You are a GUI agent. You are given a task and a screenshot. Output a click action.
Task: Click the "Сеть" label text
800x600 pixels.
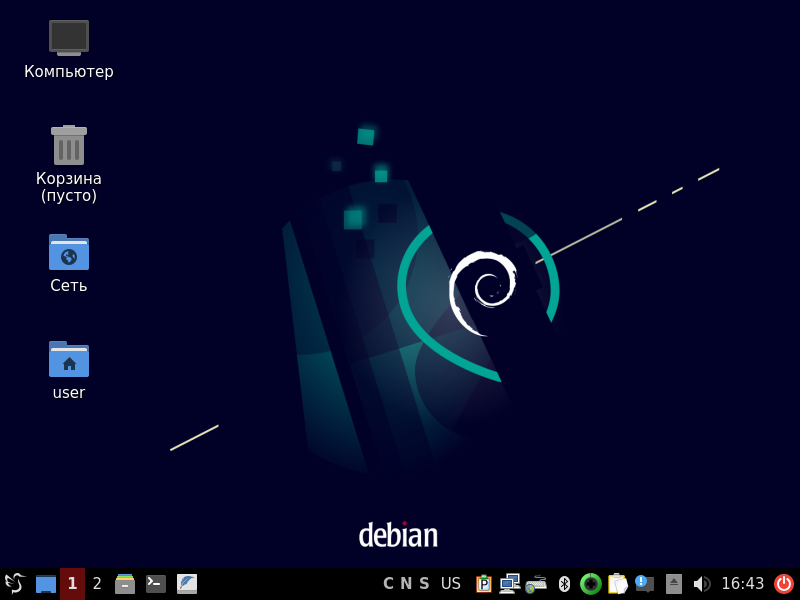tap(69, 285)
